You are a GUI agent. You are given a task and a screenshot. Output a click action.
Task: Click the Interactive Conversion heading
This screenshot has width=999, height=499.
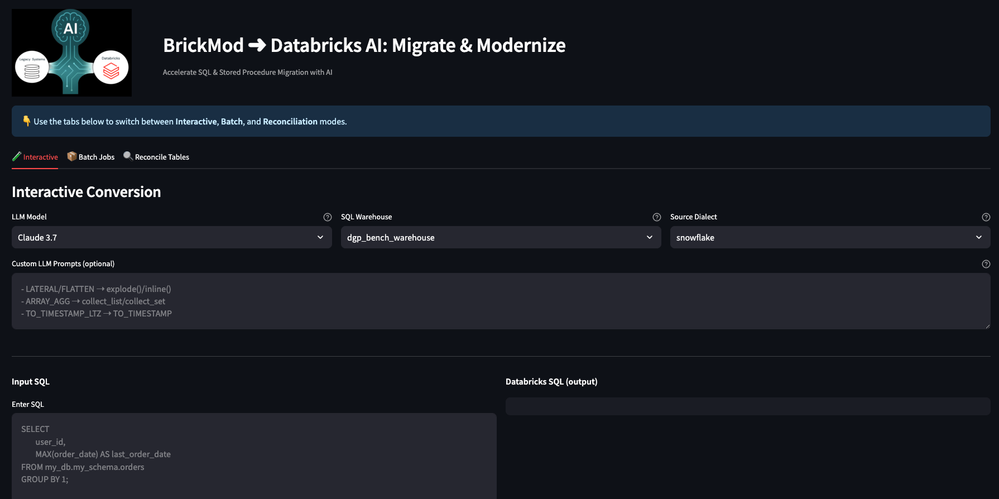(x=86, y=192)
